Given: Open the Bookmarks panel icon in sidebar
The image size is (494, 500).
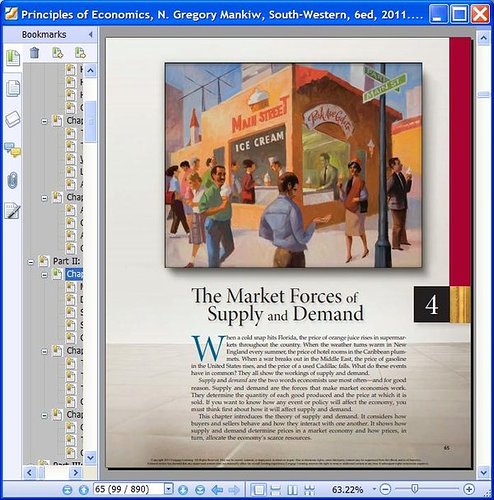Looking at the screenshot, I should tap(13, 58).
